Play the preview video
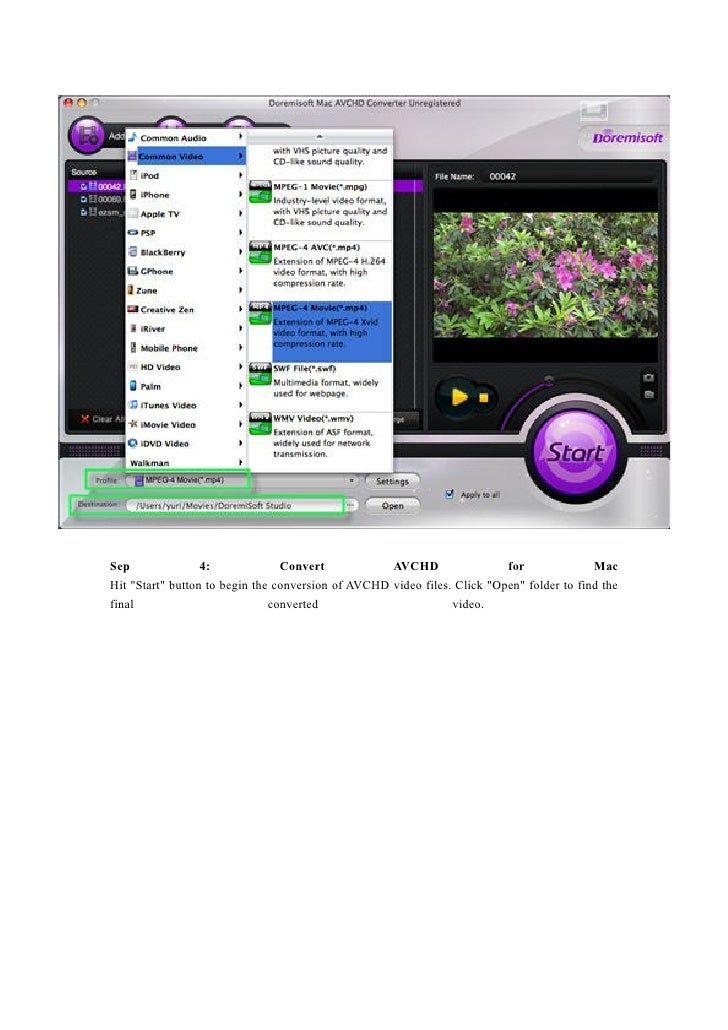This screenshot has height=1030, width=728. (459, 397)
